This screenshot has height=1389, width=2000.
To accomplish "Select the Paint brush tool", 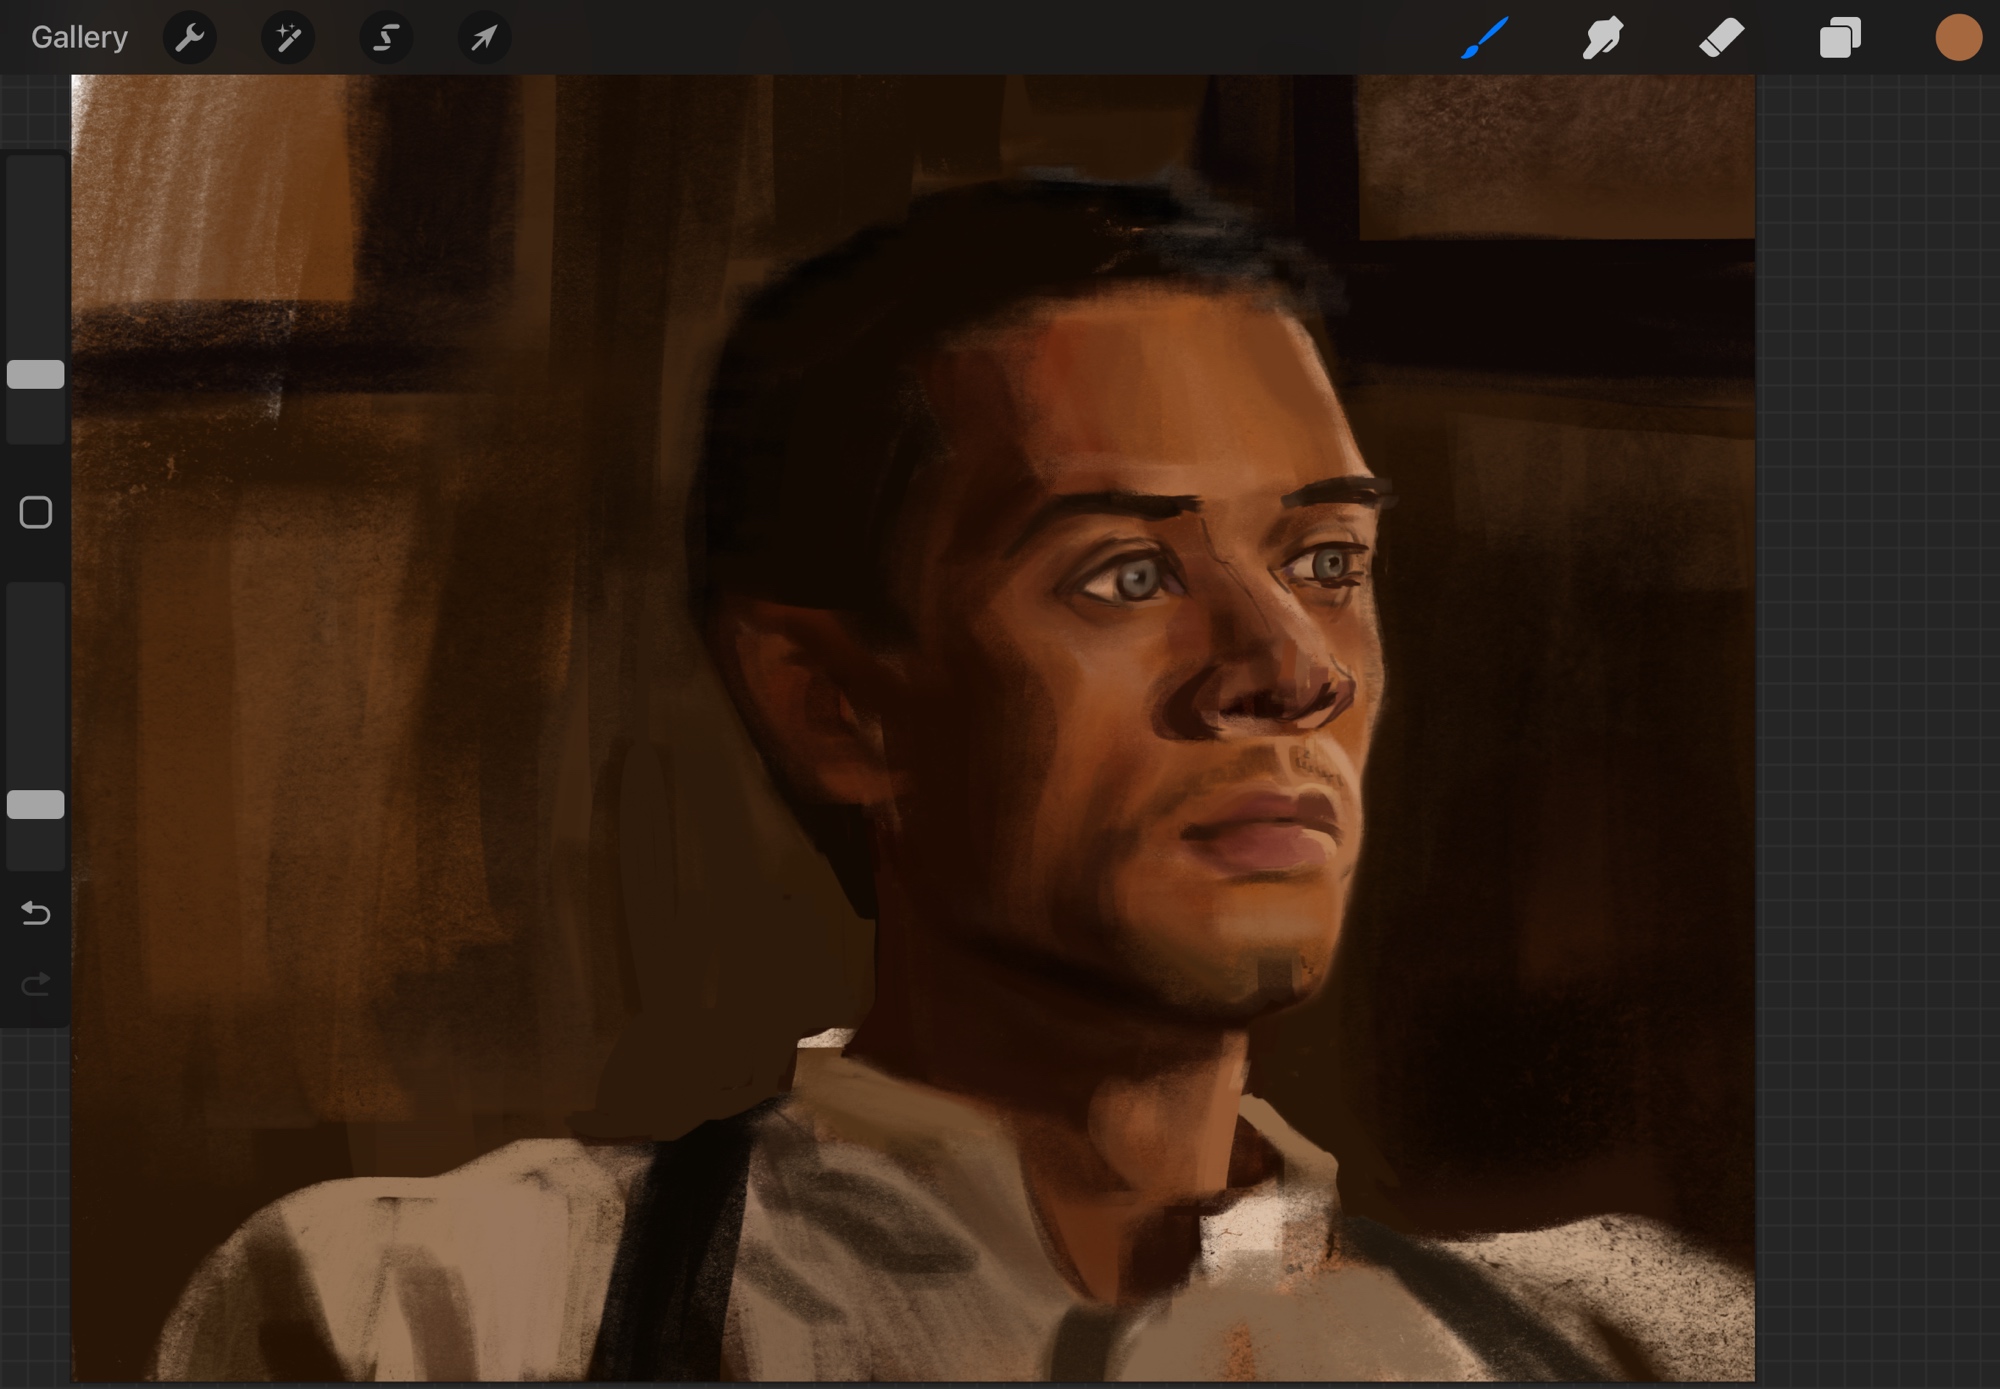I will 1484,38.
